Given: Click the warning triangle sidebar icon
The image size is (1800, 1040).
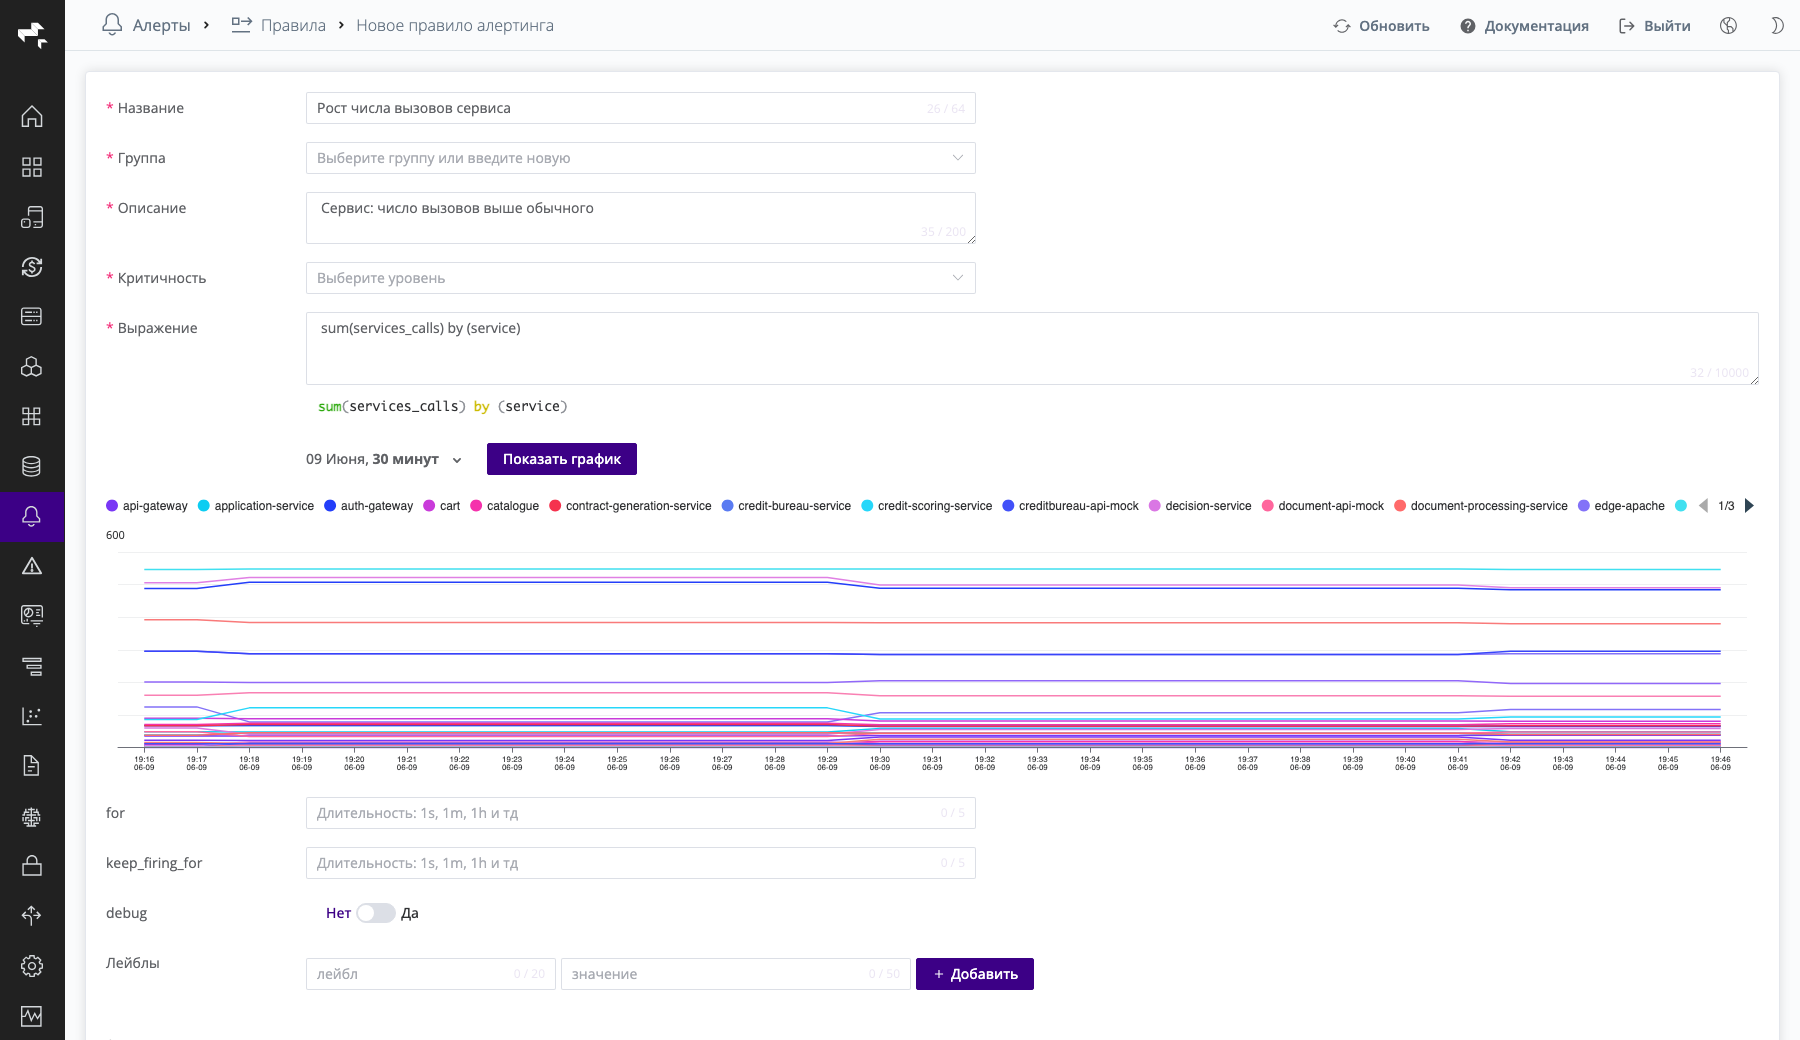Looking at the screenshot, I should pos(32,566).
